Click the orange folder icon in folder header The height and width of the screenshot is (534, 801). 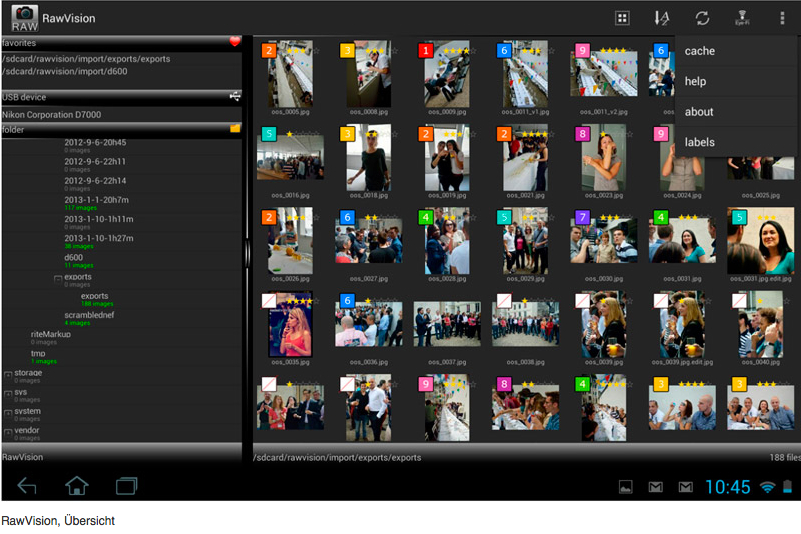tap(234, 129)
